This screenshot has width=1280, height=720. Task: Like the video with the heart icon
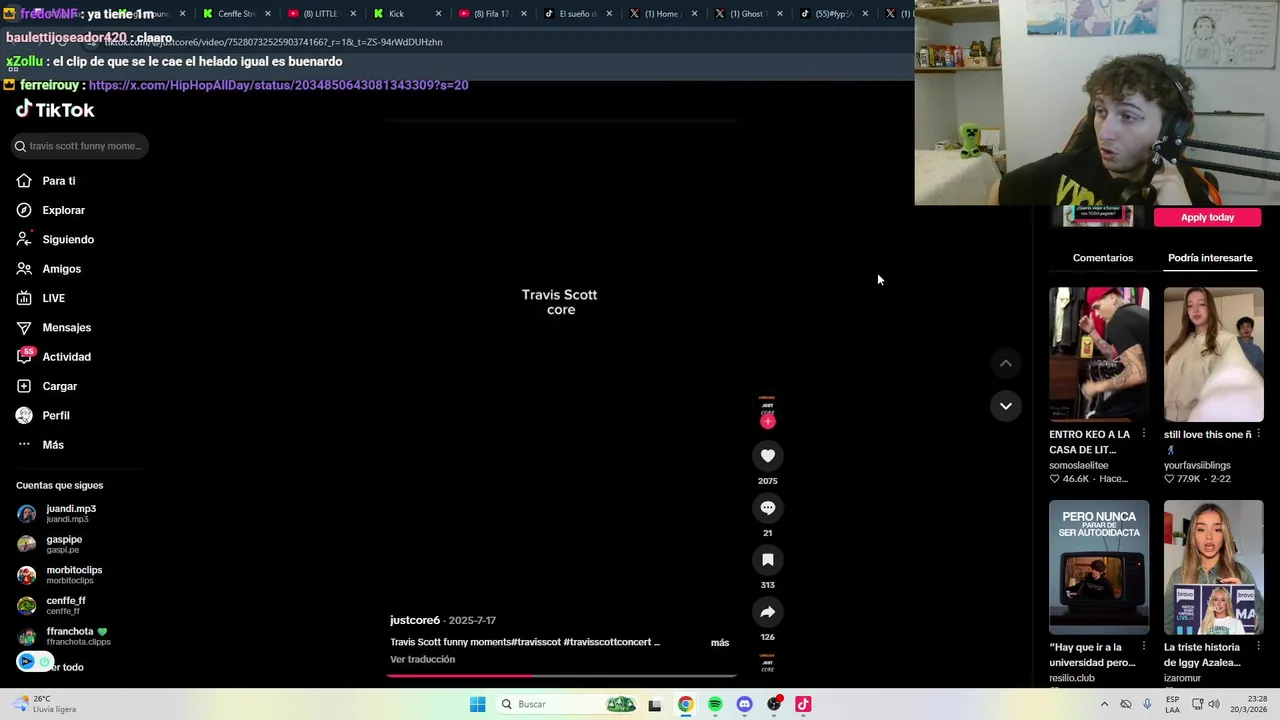768,456
